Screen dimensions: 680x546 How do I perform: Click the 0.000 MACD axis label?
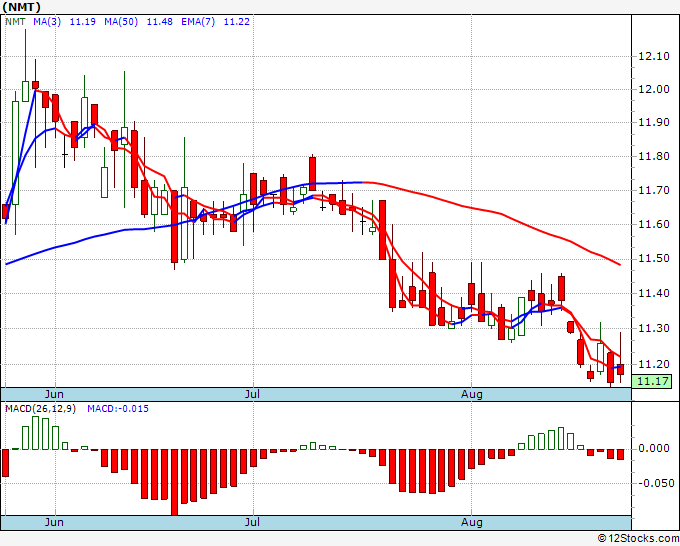[654, 448]
